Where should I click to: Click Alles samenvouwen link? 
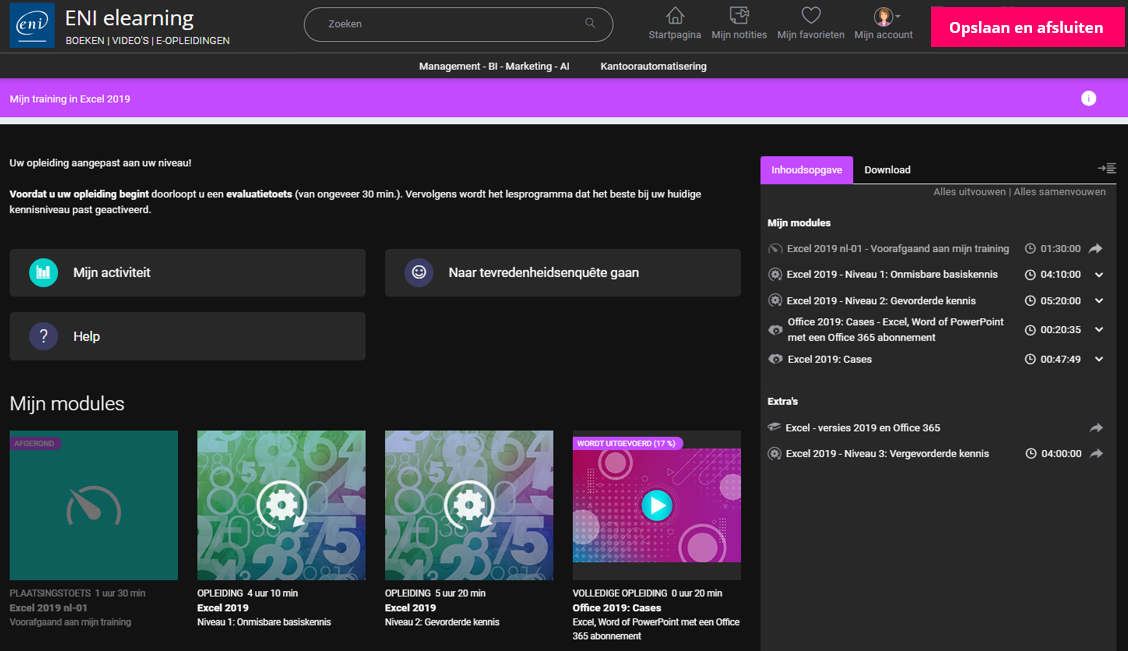(1060, 191)
